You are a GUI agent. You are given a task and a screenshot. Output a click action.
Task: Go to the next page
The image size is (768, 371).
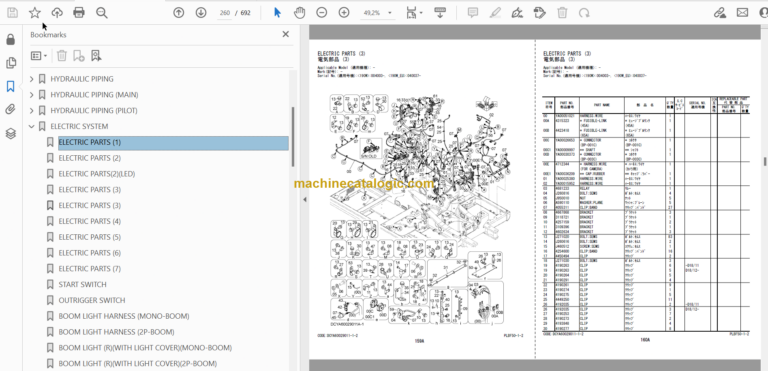(x=201, y=13)
